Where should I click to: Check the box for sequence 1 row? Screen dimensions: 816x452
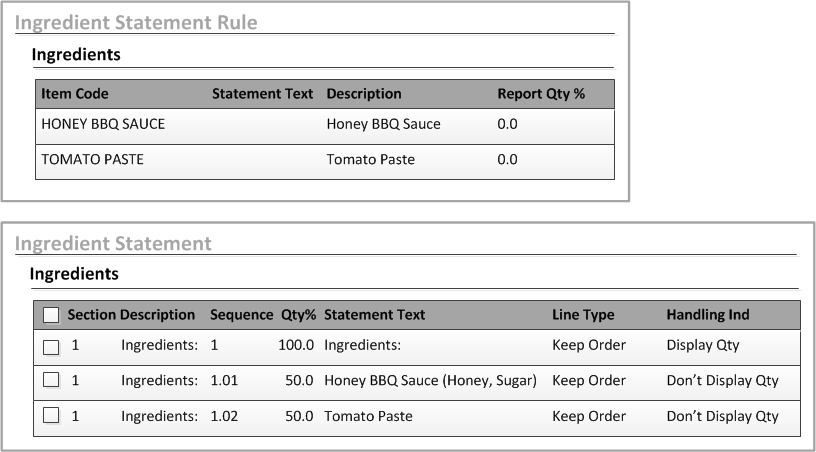51,348
